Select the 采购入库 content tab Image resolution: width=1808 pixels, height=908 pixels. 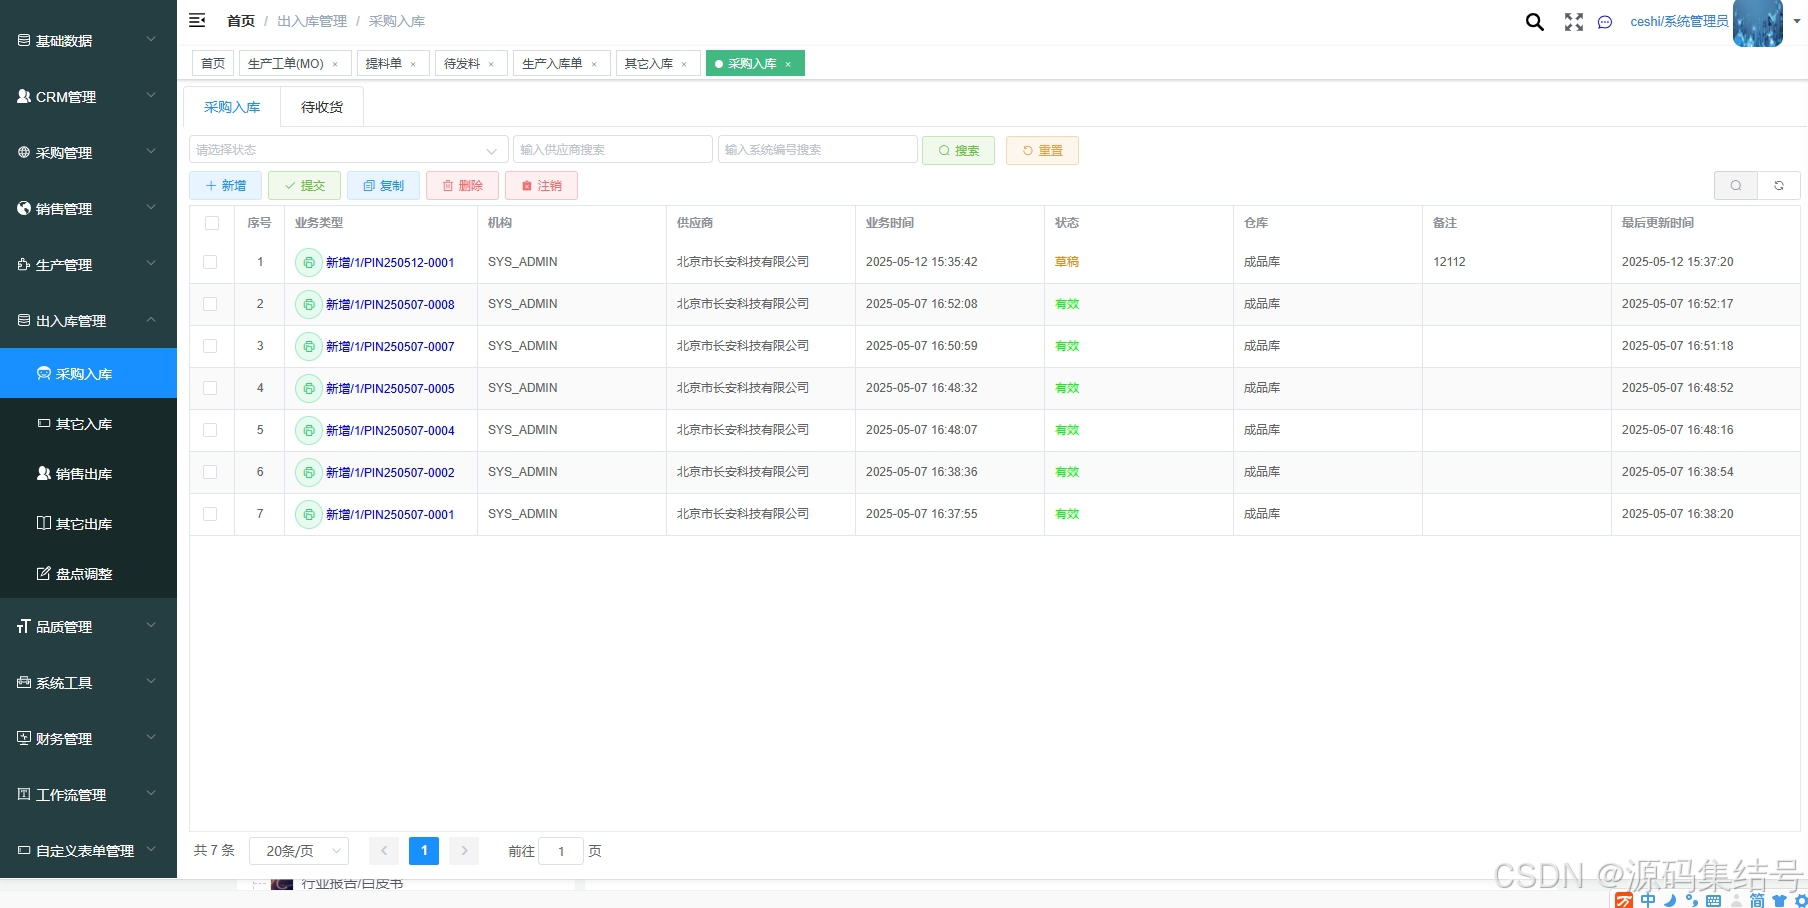[x=232, y=107]
